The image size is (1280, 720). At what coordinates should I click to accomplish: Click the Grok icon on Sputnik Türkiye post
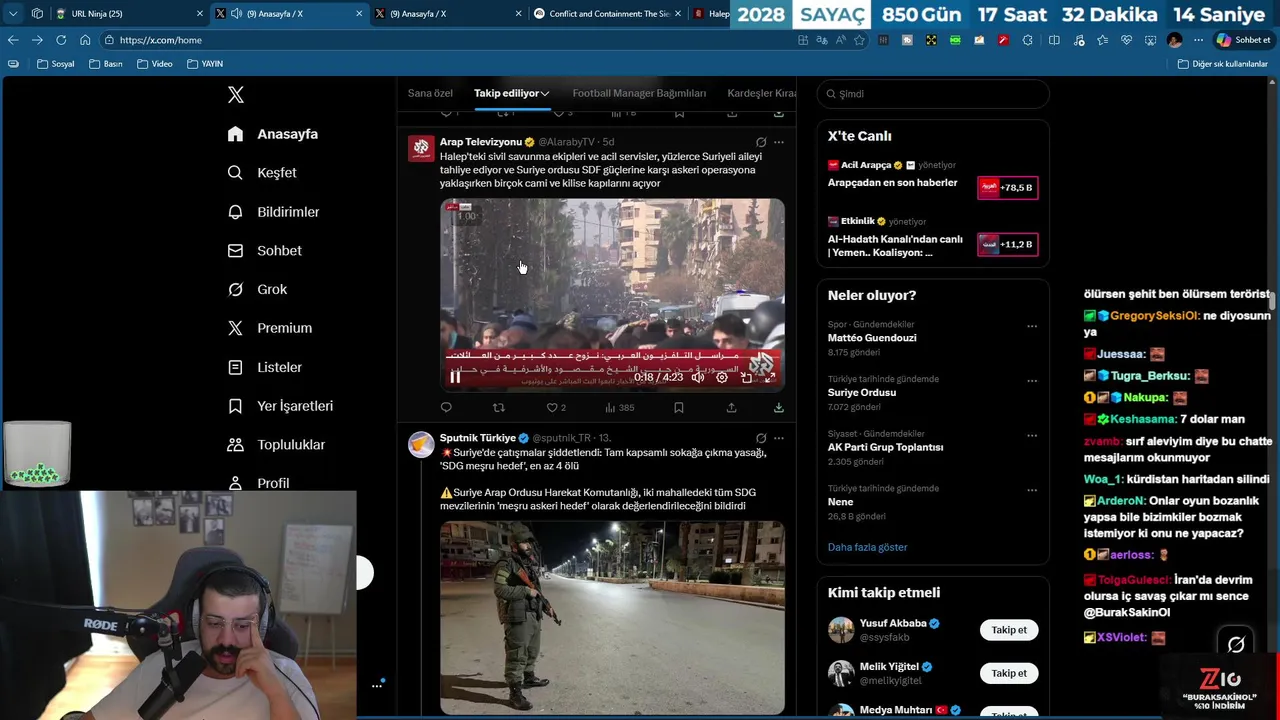761,438
